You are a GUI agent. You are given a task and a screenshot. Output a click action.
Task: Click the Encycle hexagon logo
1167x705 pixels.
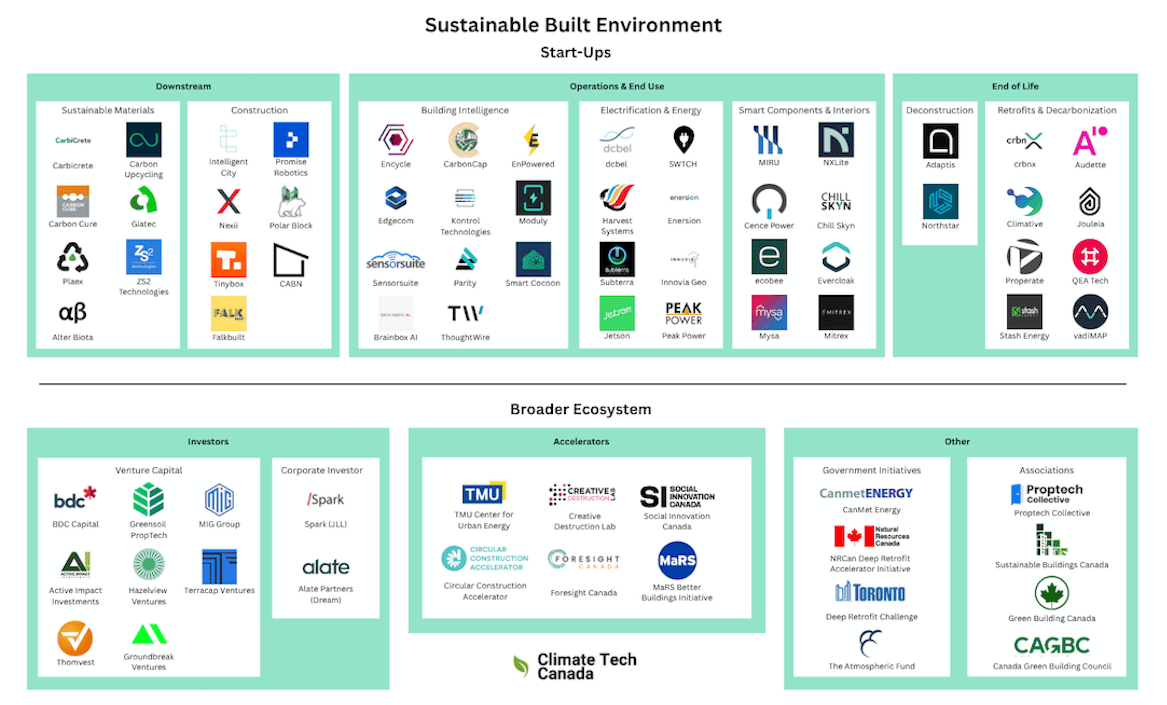click(x=396, y=140)
